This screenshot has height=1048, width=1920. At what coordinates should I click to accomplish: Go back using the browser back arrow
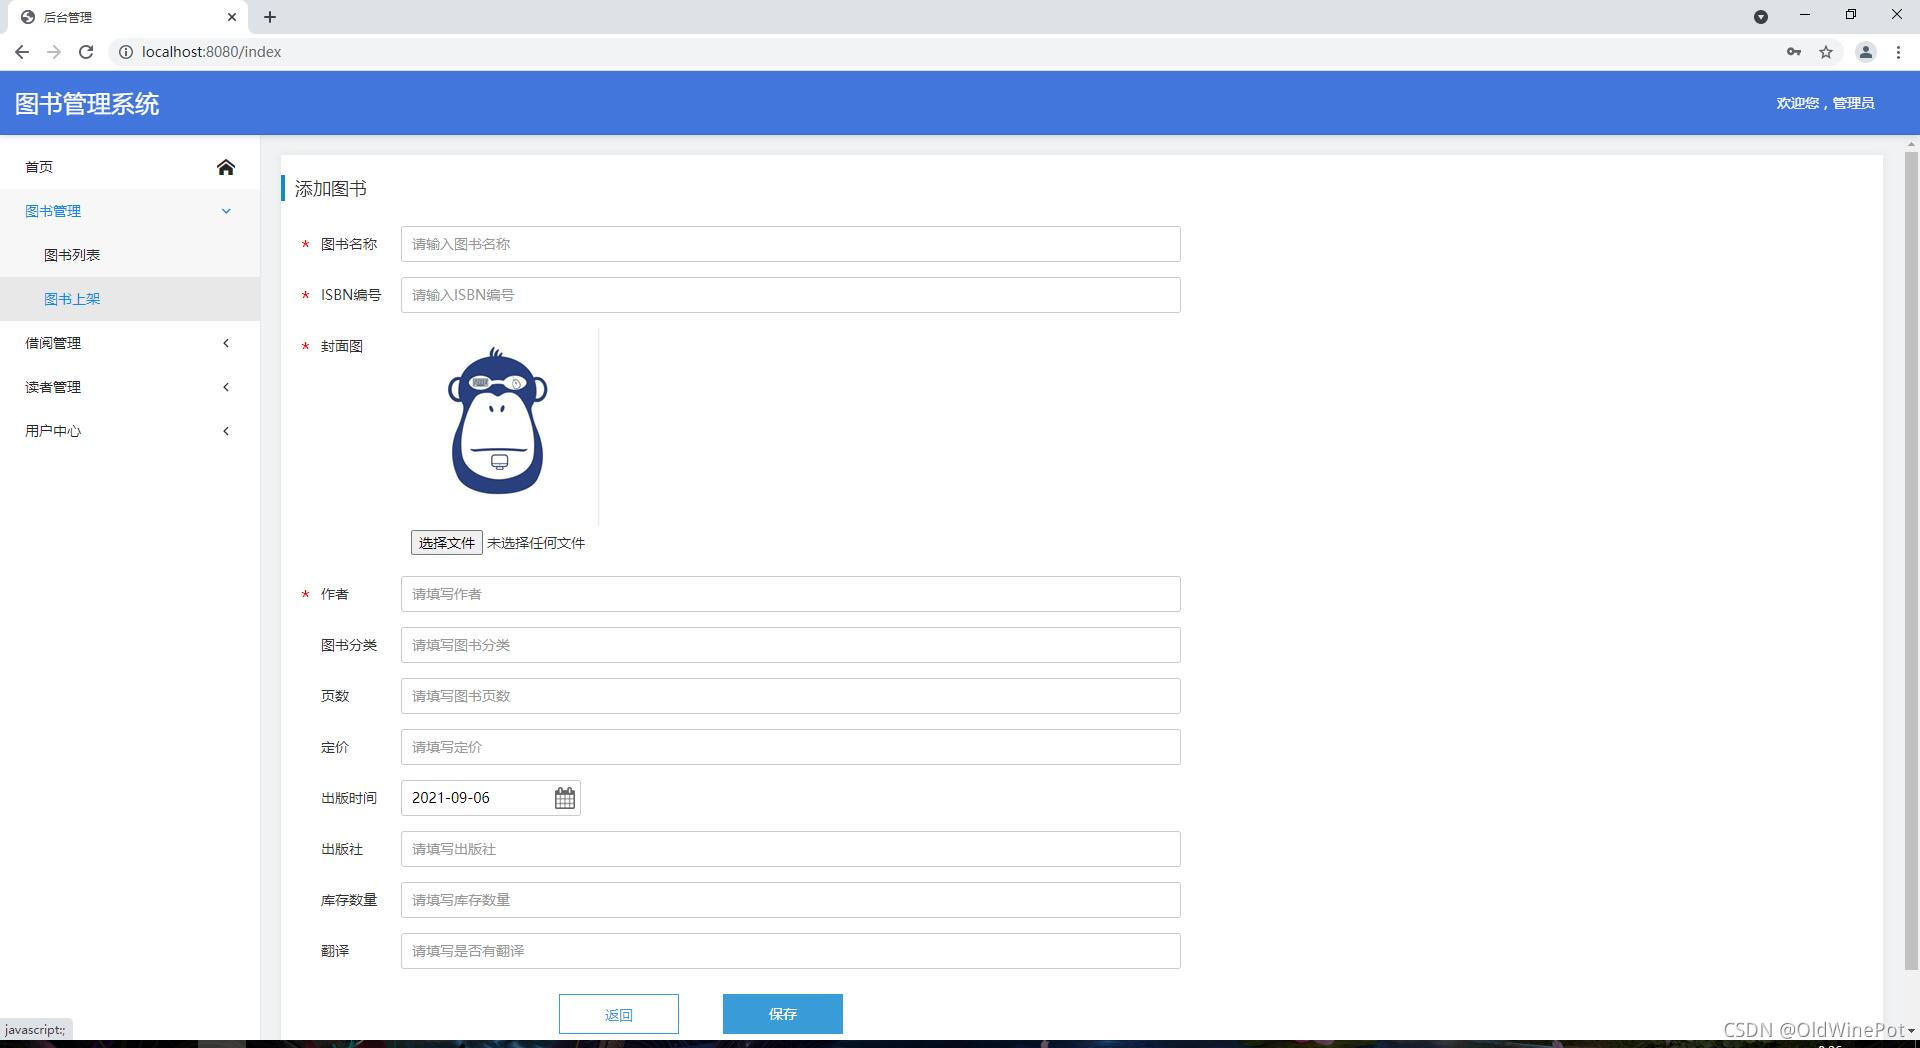coord(22,52)
